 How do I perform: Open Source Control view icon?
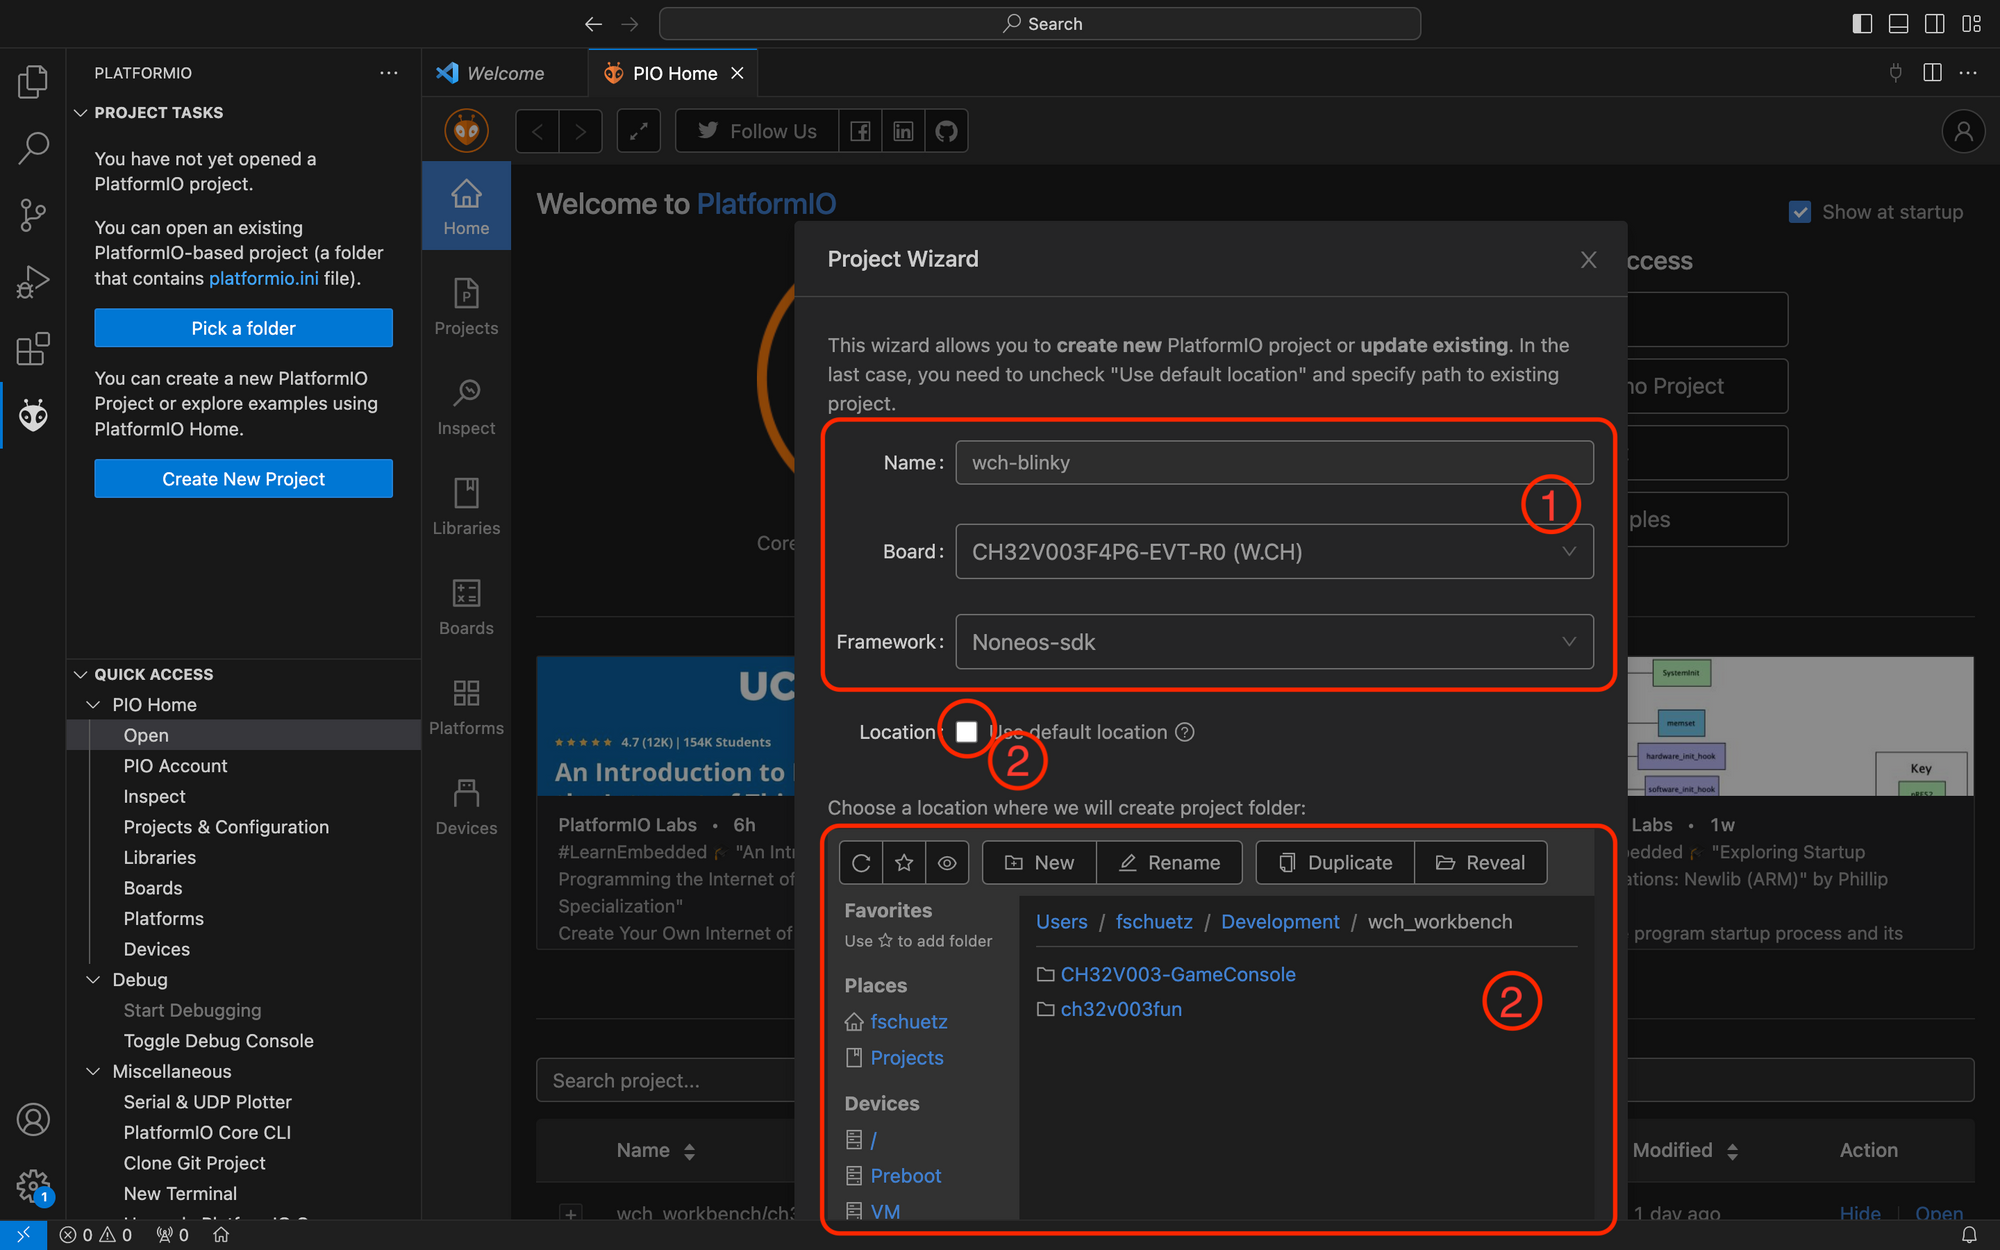pyautogui.click(x=33, y=215)
